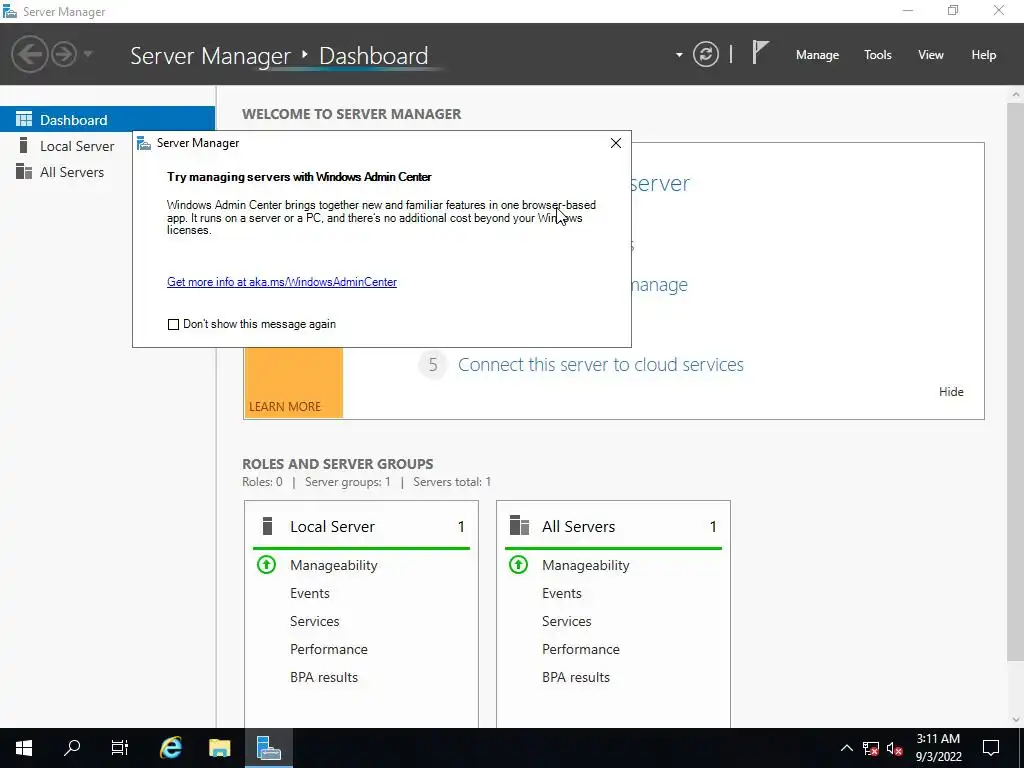Open Performance in the All Servers tile
This screenshot has width=1024, height=768.
point(581,649)
